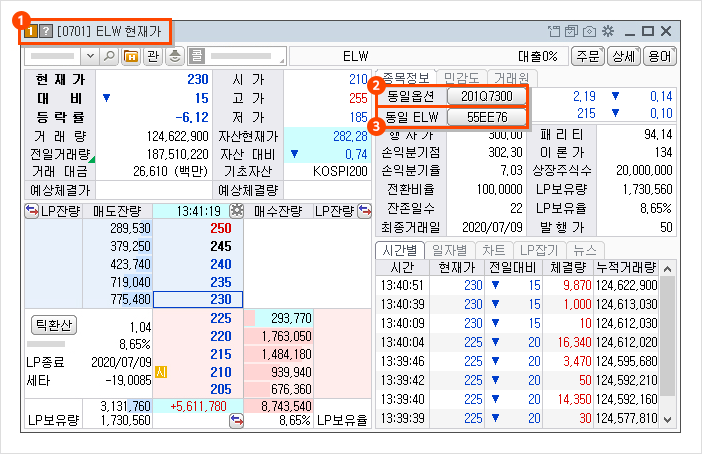
Task: Switch to the 거래원 tab
Action: (x=511, y=78)
